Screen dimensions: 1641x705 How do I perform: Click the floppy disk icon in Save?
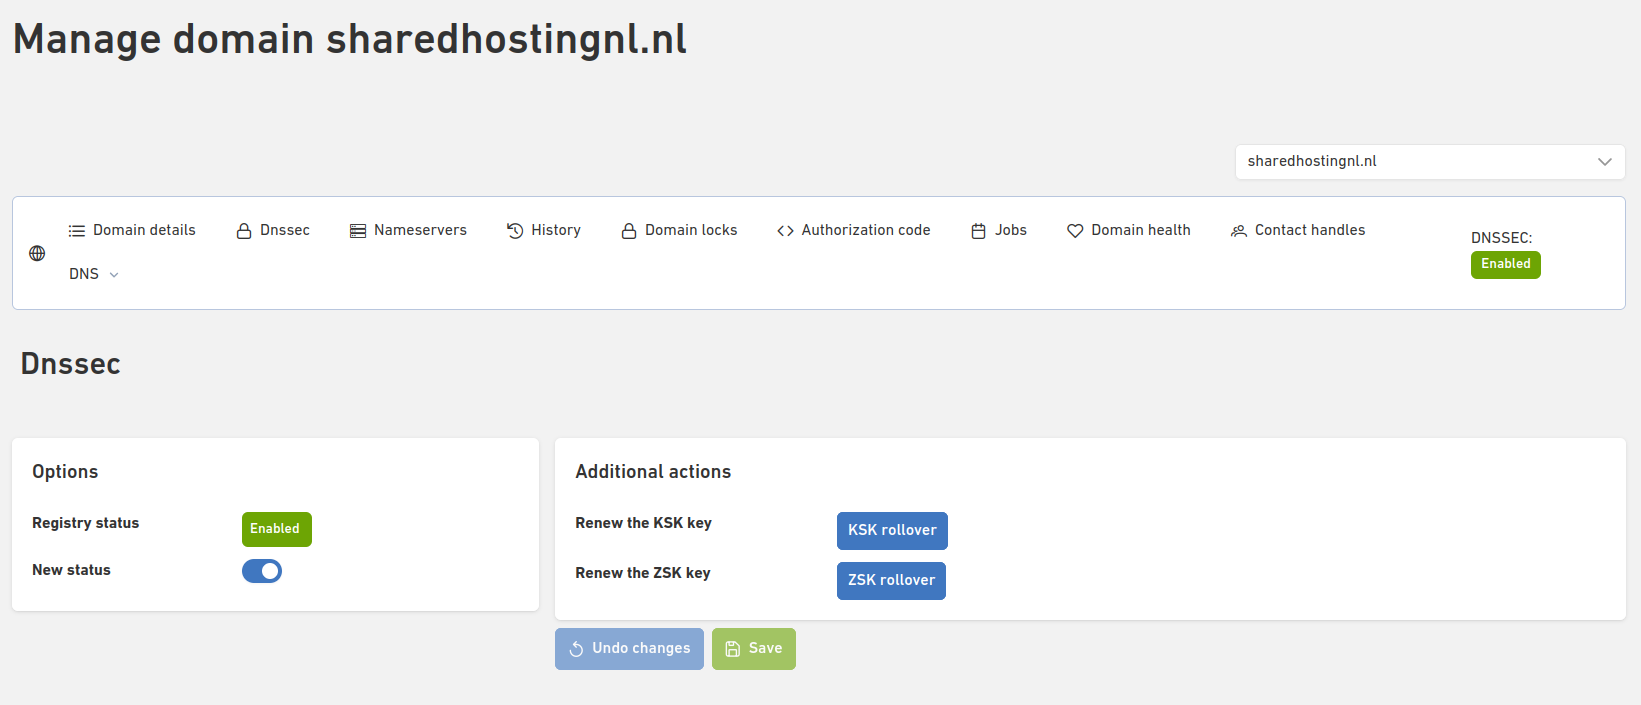(733, 649)
